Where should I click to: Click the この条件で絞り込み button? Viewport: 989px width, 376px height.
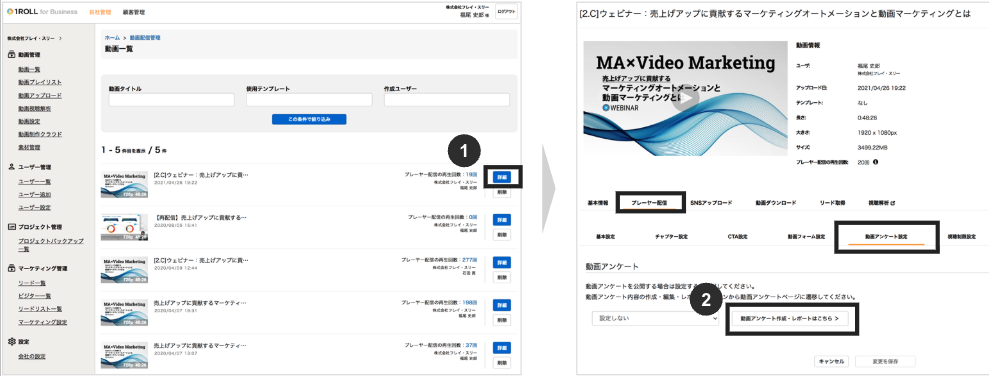(309, 119)
